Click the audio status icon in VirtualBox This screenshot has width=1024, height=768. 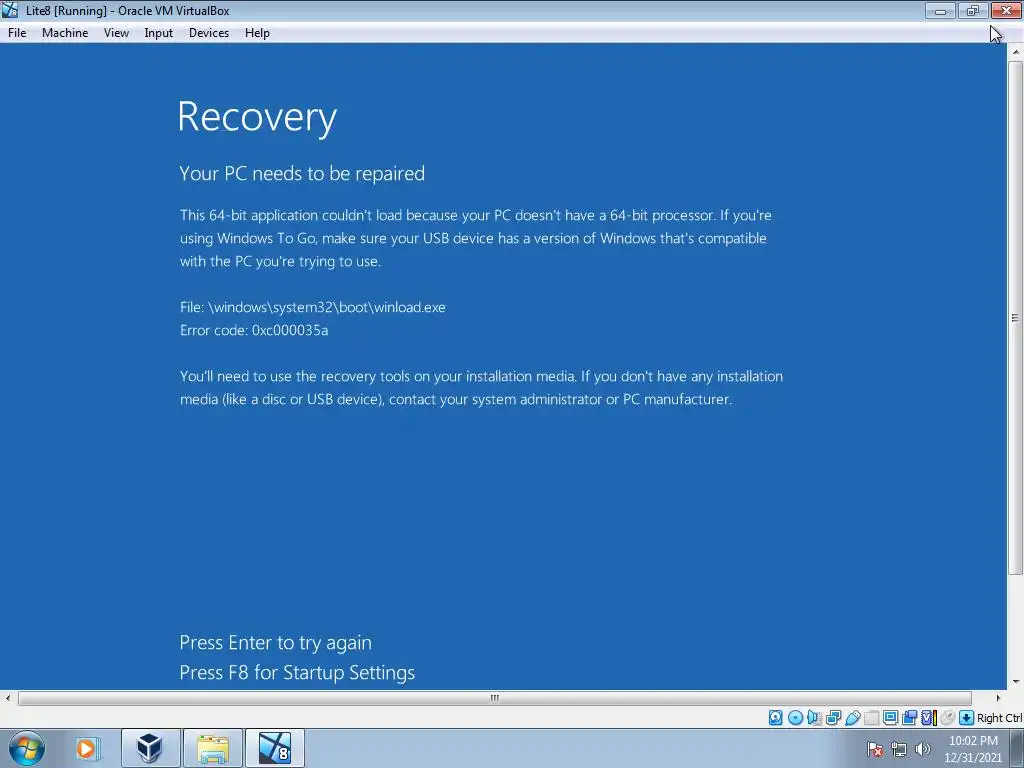[x=814, y=718]
